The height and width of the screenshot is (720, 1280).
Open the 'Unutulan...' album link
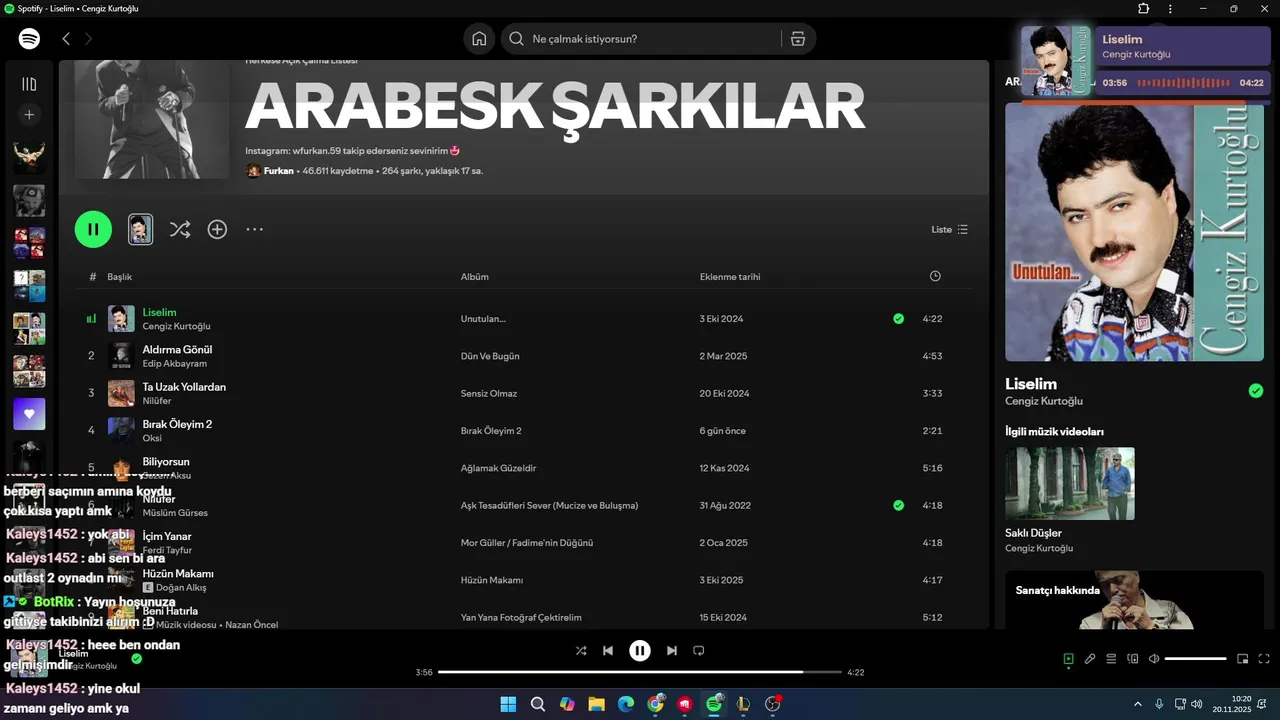pos(483,319)
